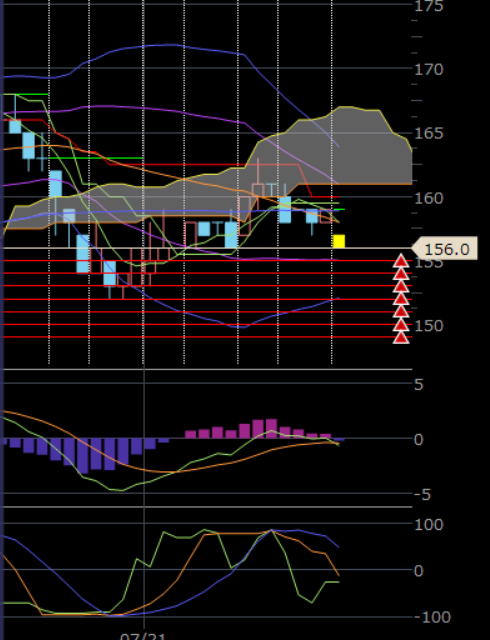Click the -100 label on the oscillator axis
490x640 pixels.
tap(432, 617)
